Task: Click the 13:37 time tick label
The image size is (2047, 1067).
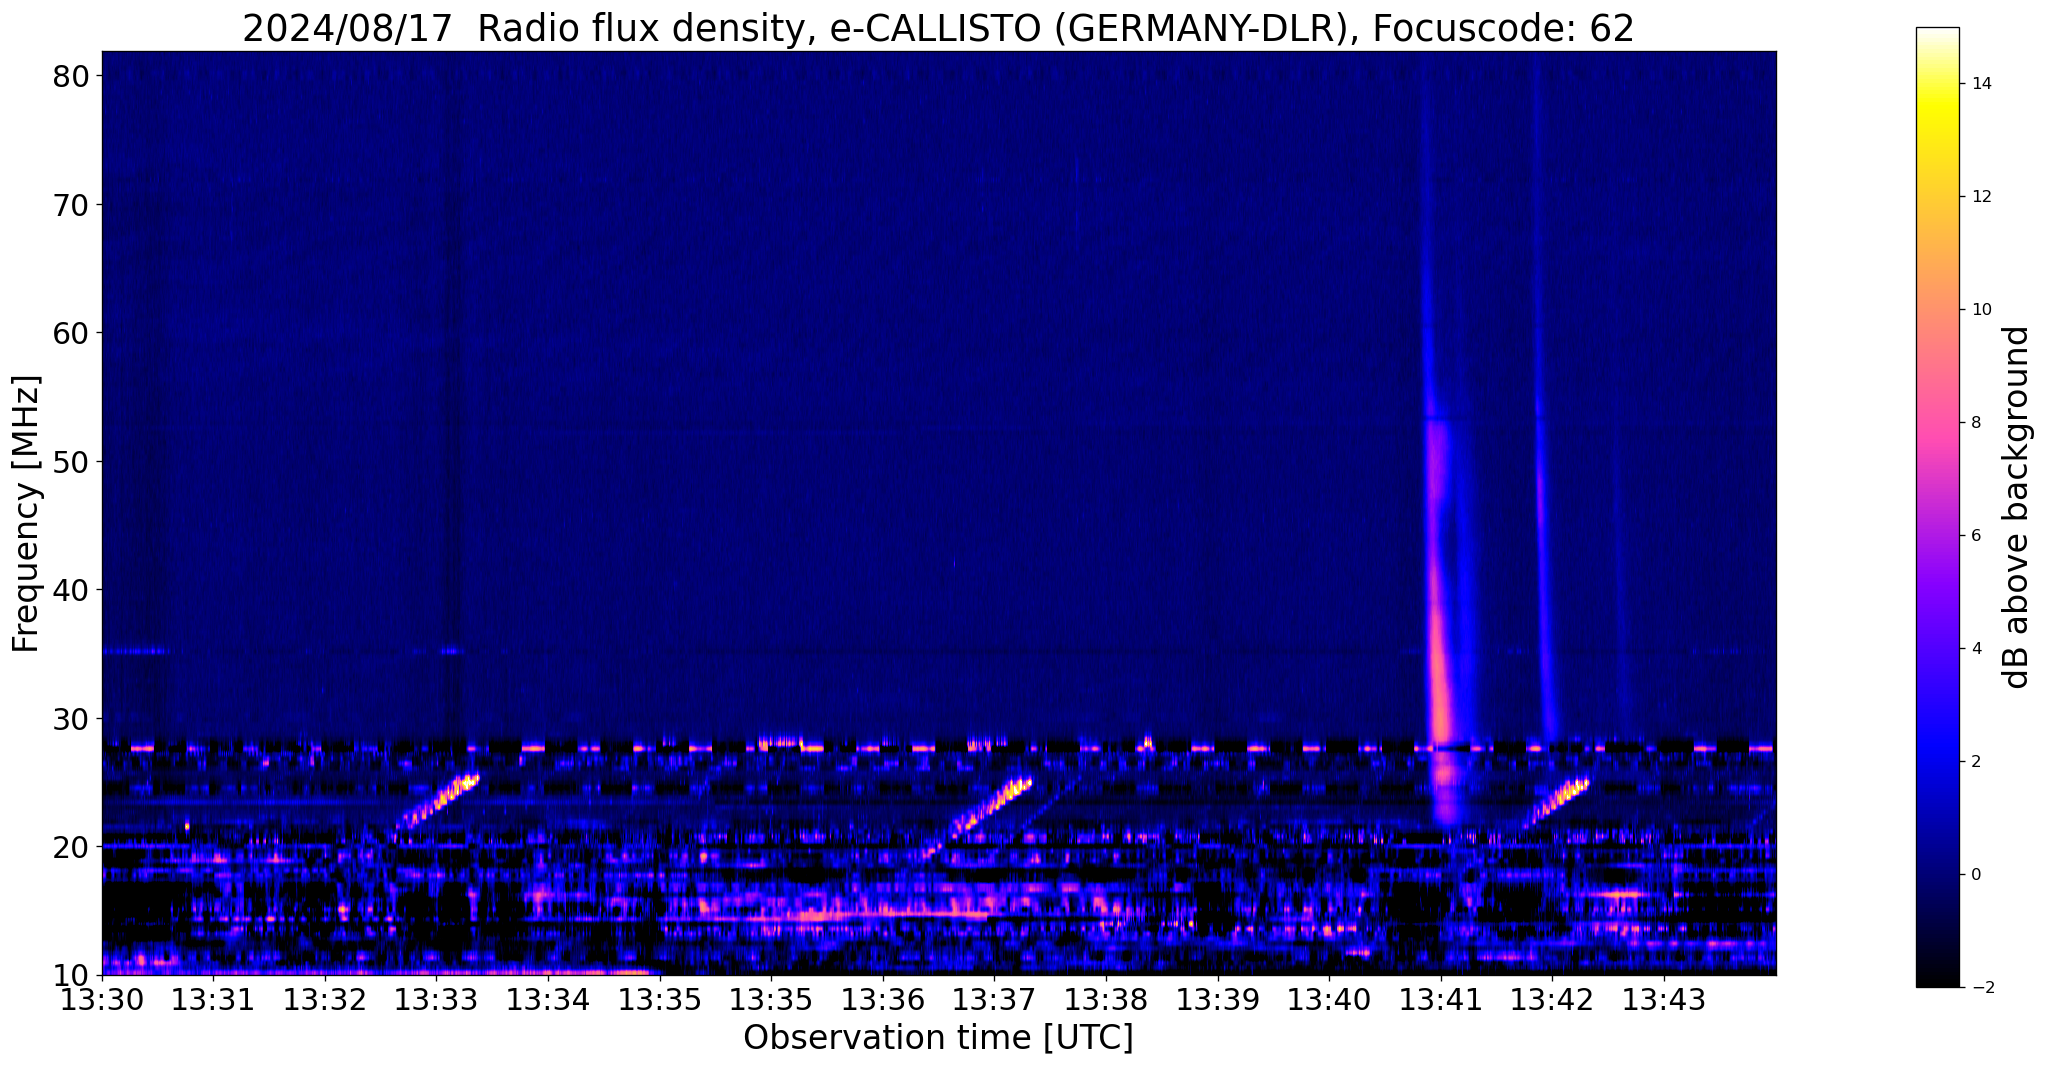Action: [994, 999]
